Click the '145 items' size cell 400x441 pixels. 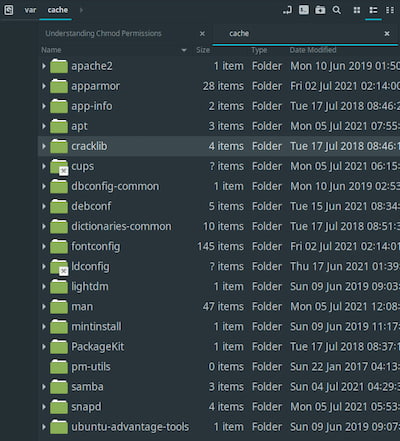point(220,246)
